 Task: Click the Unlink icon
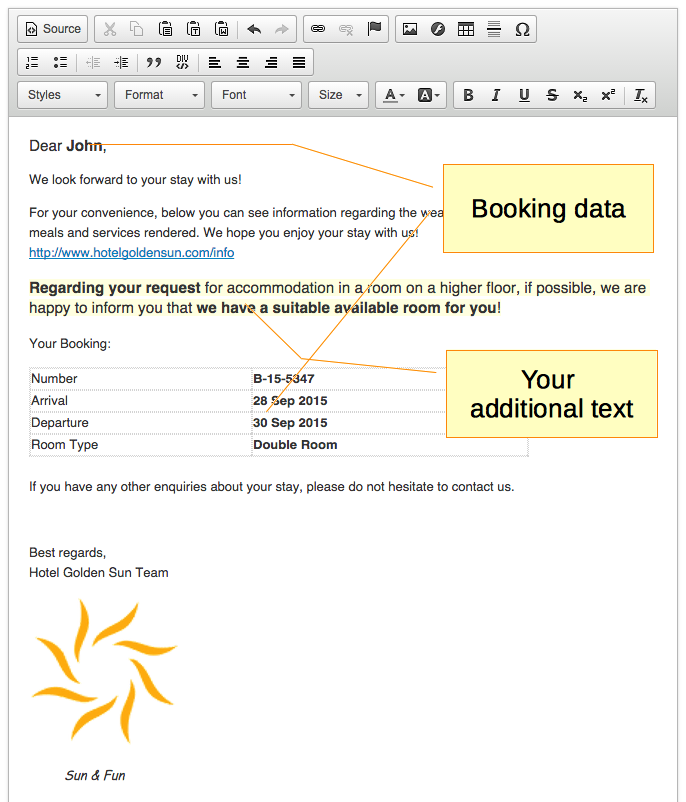click(346, 29)
